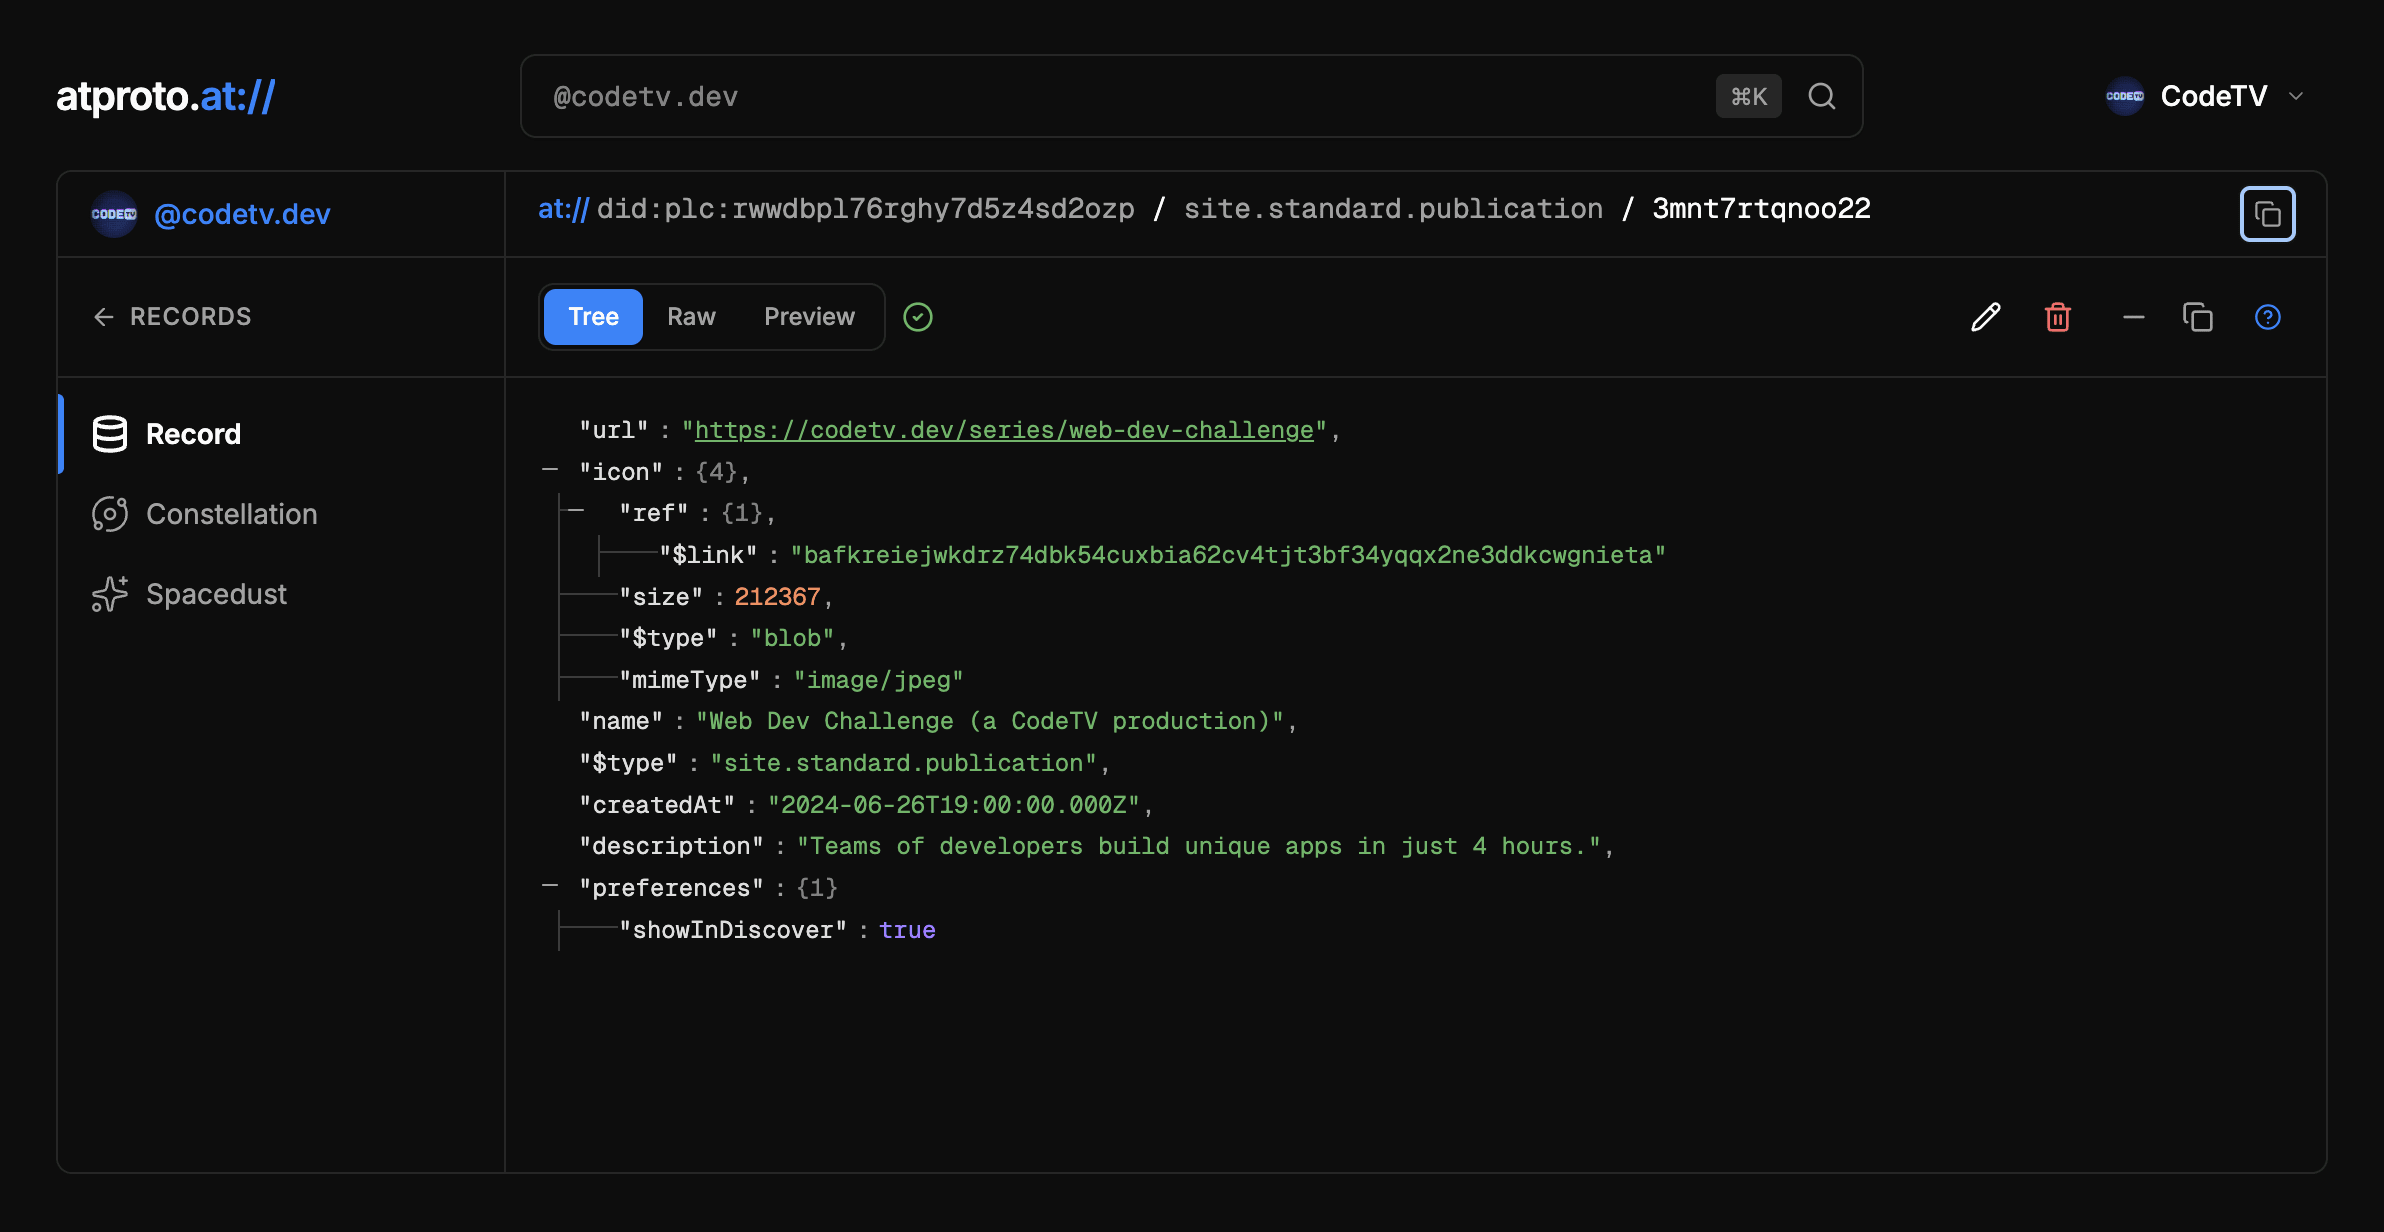Click the createdAt timestamp value

click(954, 805)
